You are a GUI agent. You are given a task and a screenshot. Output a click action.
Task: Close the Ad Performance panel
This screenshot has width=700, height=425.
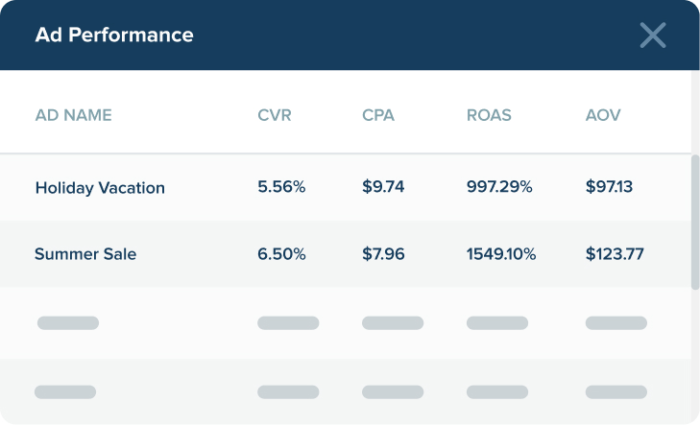pos(653,36)
